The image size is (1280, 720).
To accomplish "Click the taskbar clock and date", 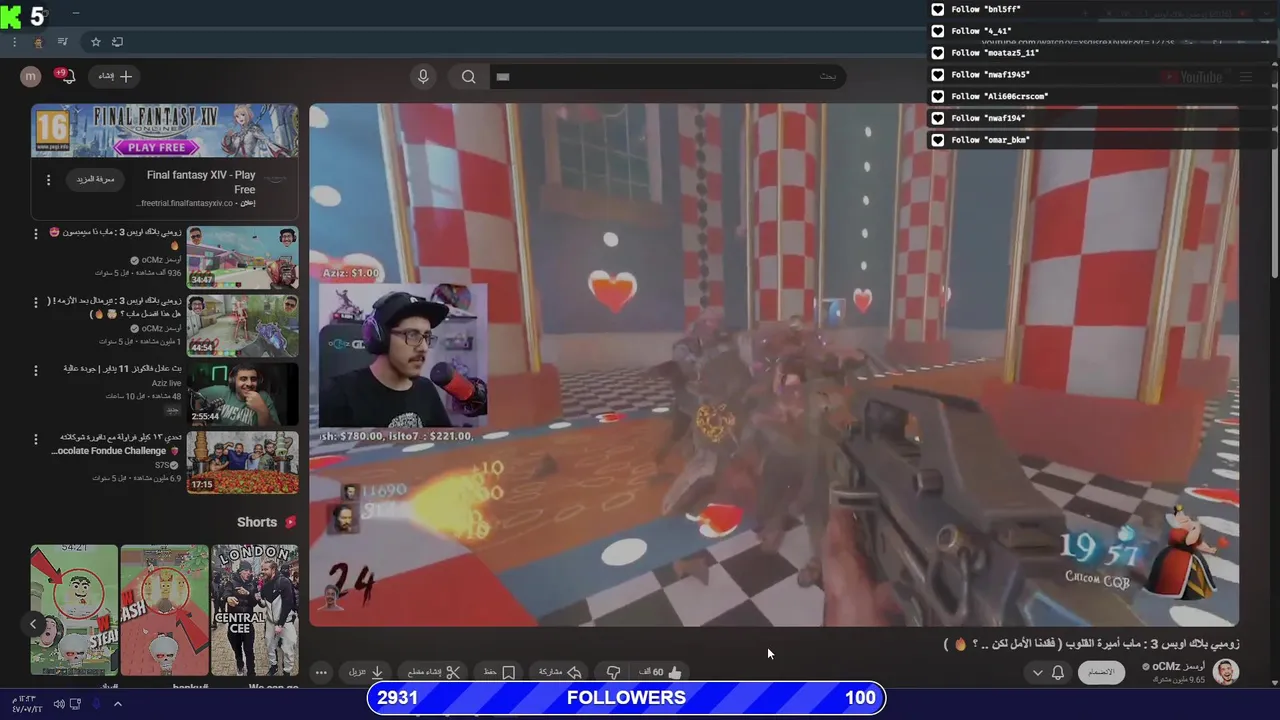I will tap(26, 704).
